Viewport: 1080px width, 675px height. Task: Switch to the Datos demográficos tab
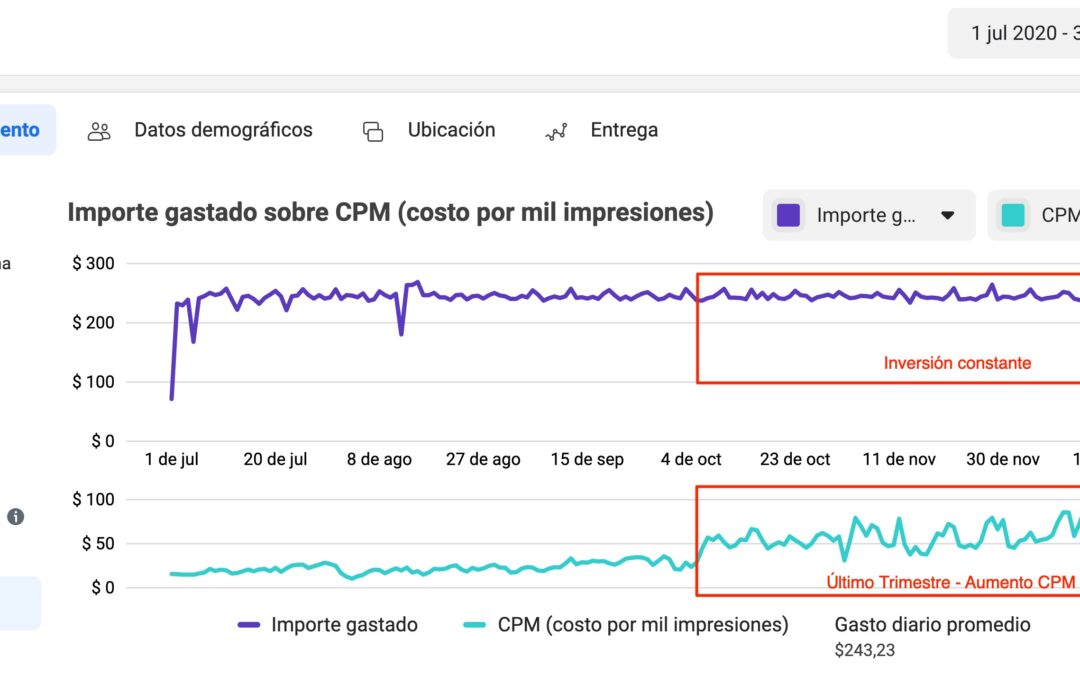tap(222, 130)
